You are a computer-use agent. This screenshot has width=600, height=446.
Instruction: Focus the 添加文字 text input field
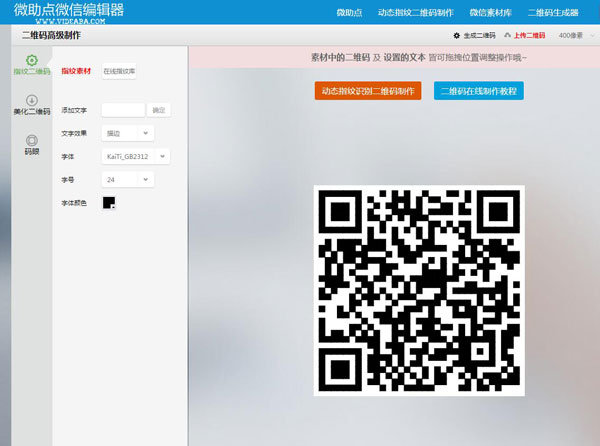click(123, 110)
